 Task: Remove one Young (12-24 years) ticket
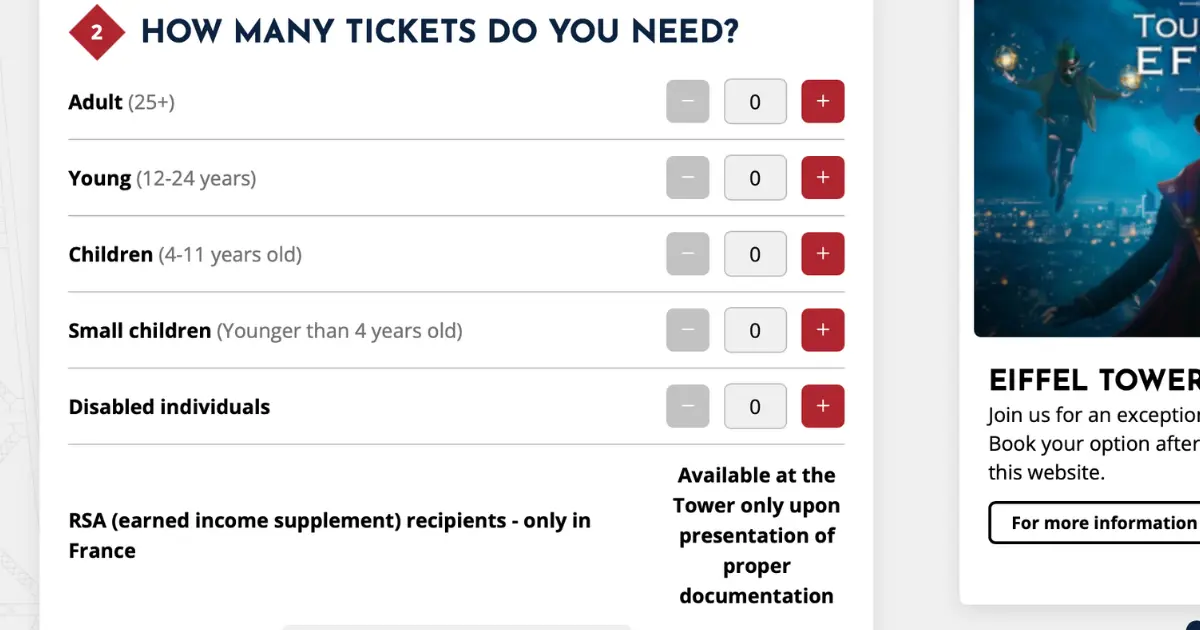pos(688,178)
